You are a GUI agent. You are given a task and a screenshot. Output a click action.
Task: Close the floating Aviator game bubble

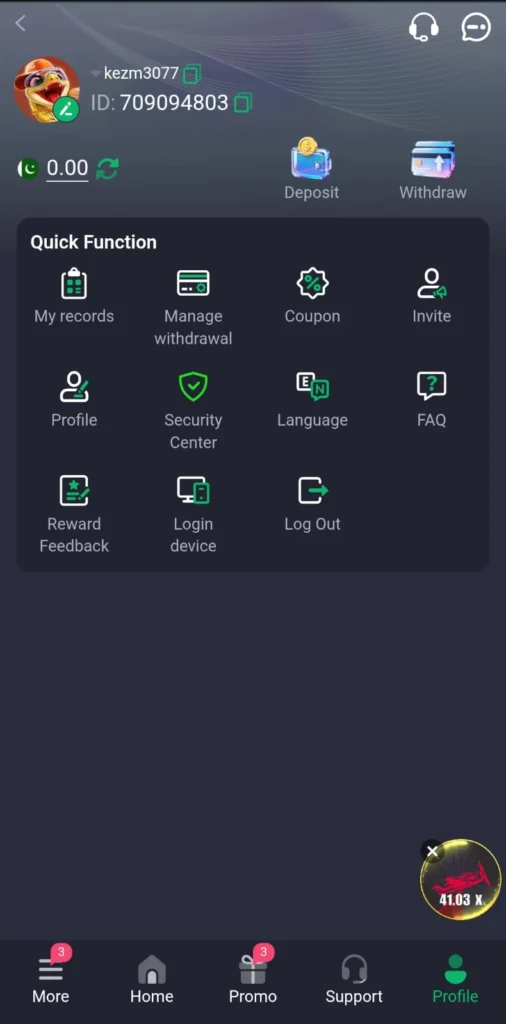(432, 851)
